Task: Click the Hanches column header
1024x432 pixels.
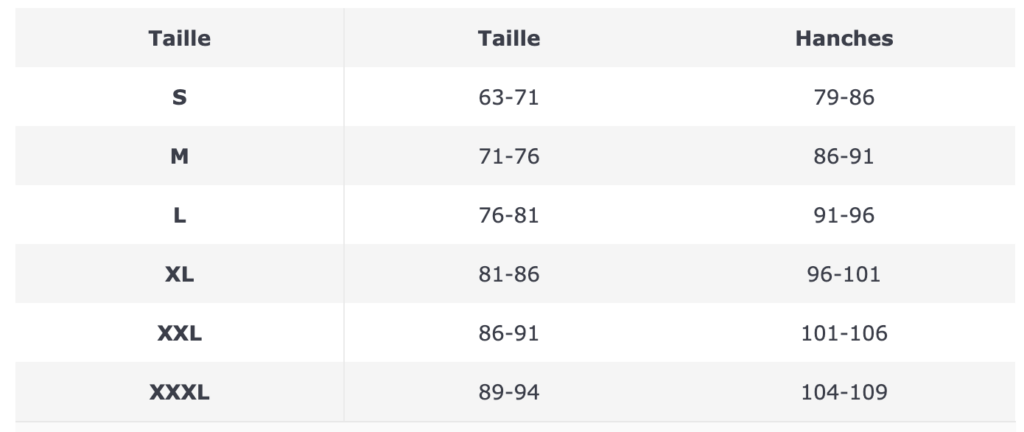Action: tap(844, 39)
